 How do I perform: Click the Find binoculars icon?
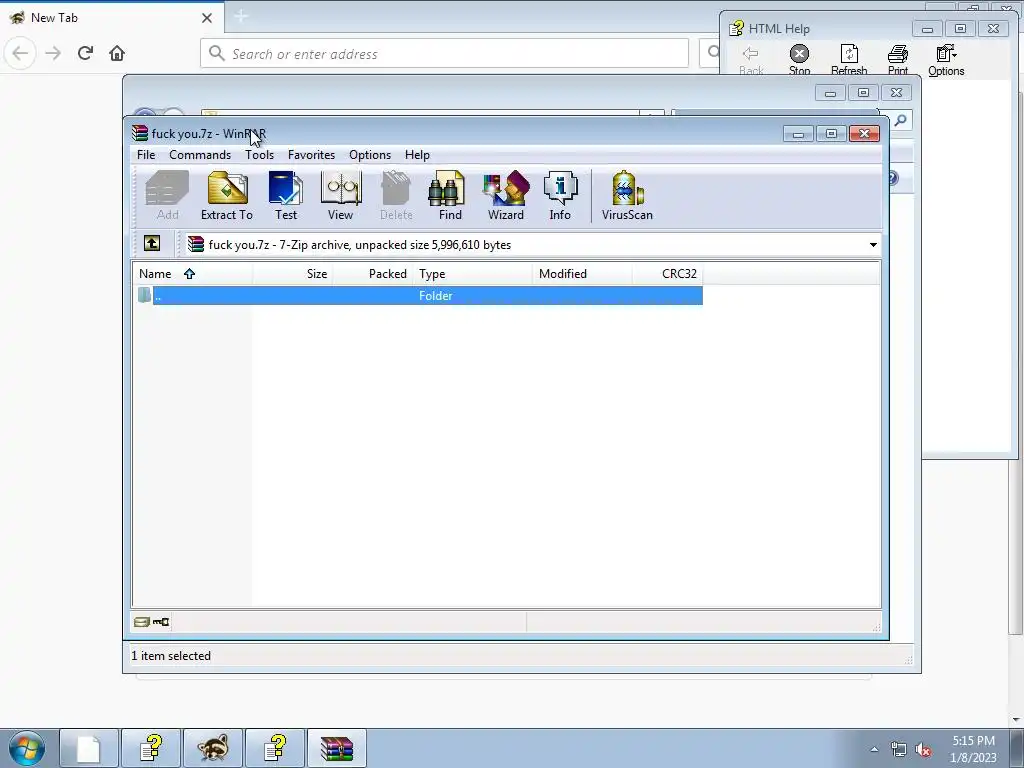coord(449,195)
